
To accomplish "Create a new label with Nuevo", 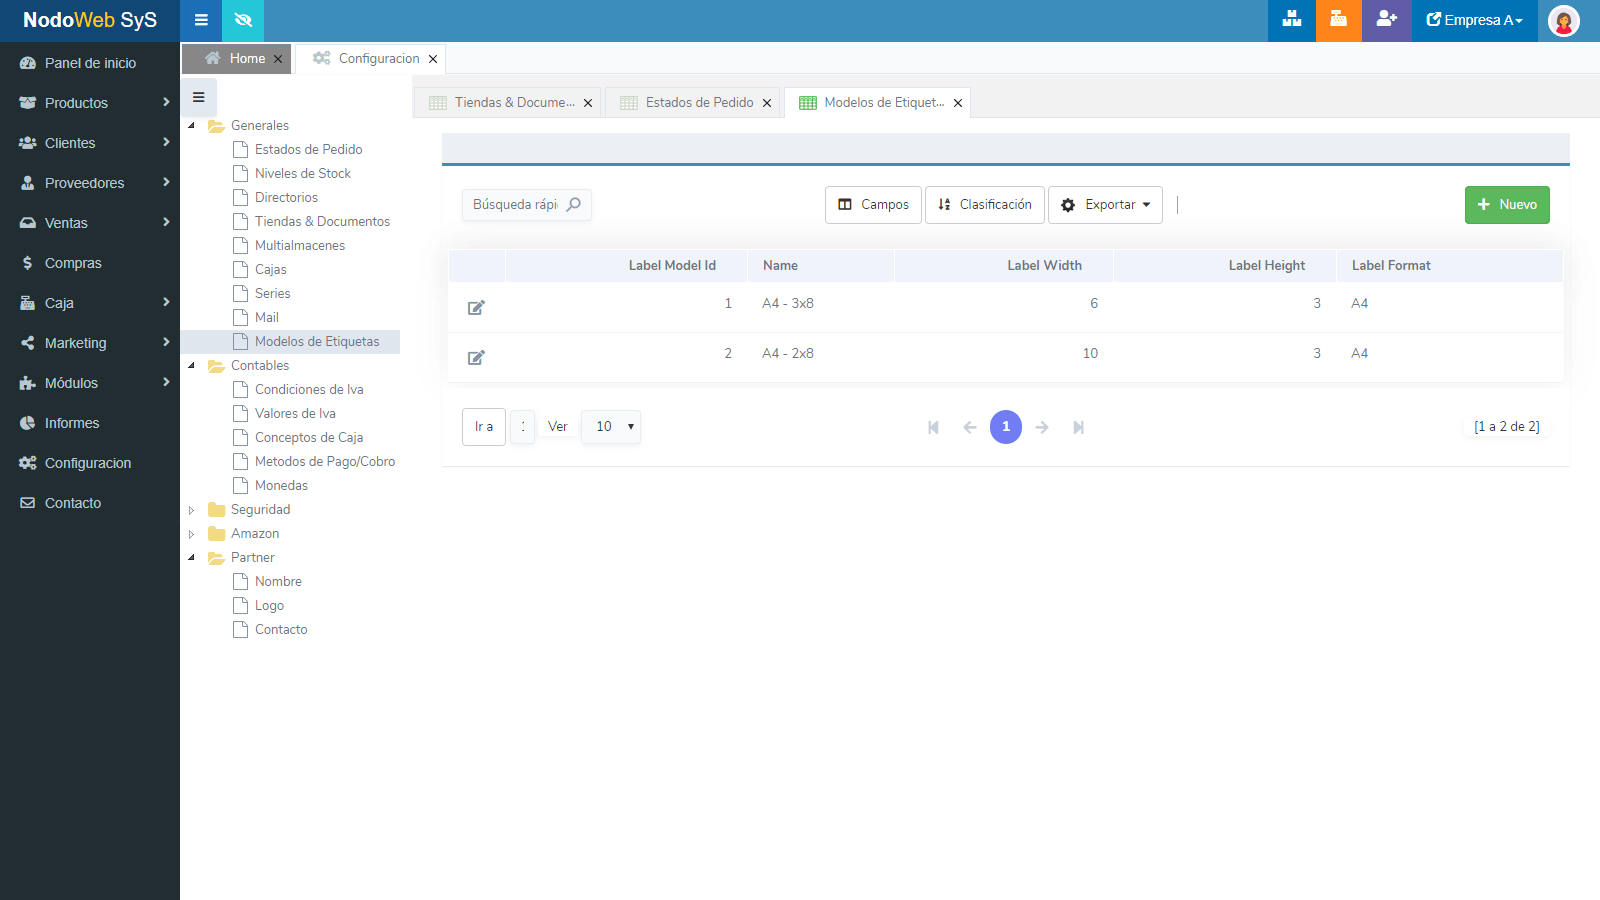I will pos(1506,205).
